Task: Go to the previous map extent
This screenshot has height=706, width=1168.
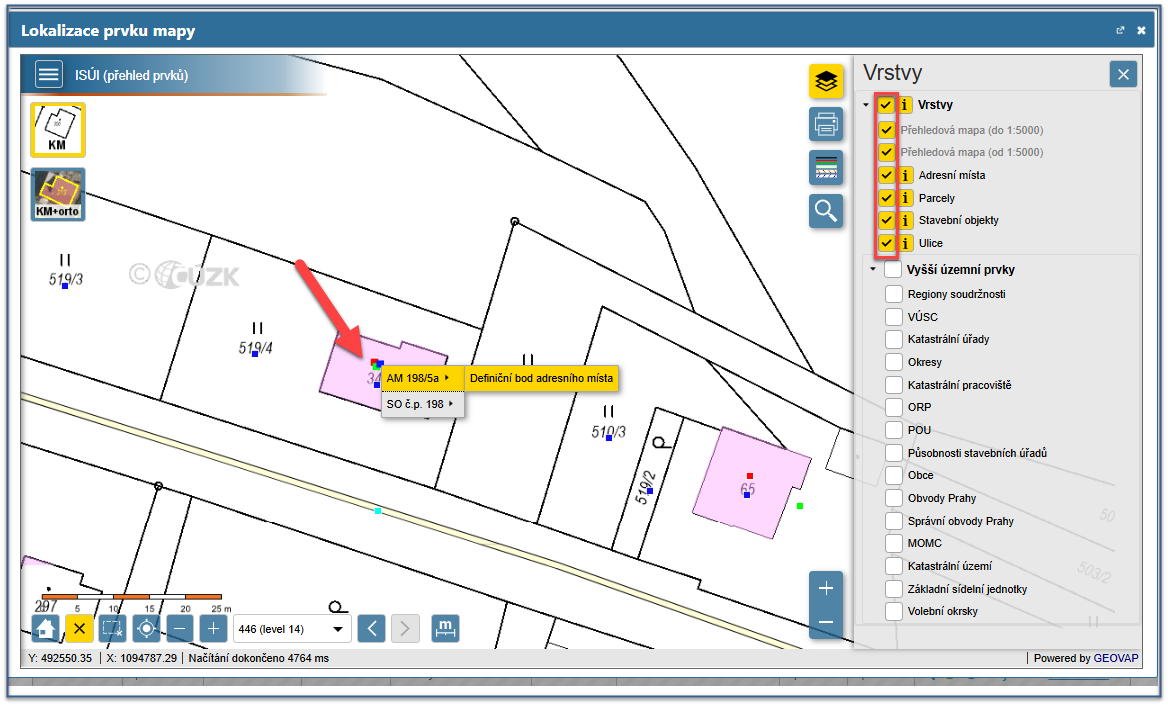Action: point(371,628)
